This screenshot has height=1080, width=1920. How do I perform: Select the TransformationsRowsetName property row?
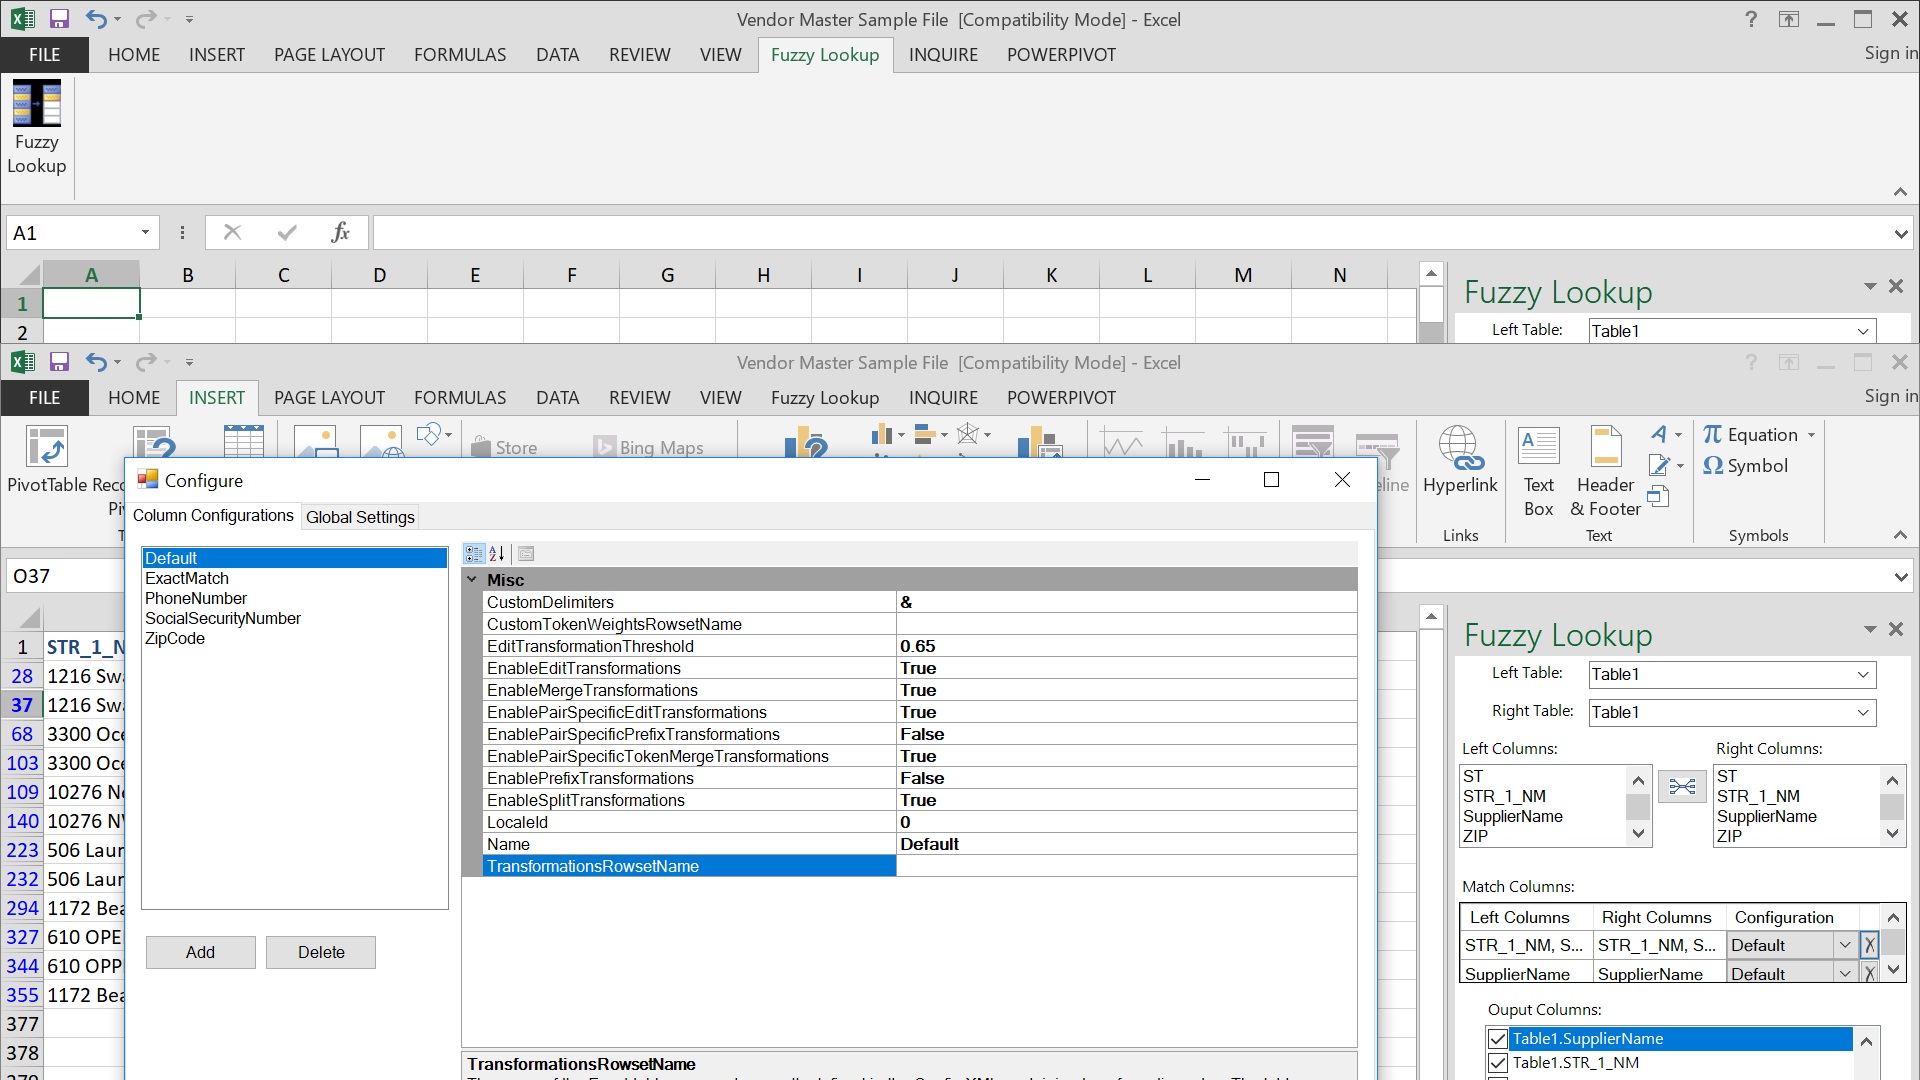[689, 866]
